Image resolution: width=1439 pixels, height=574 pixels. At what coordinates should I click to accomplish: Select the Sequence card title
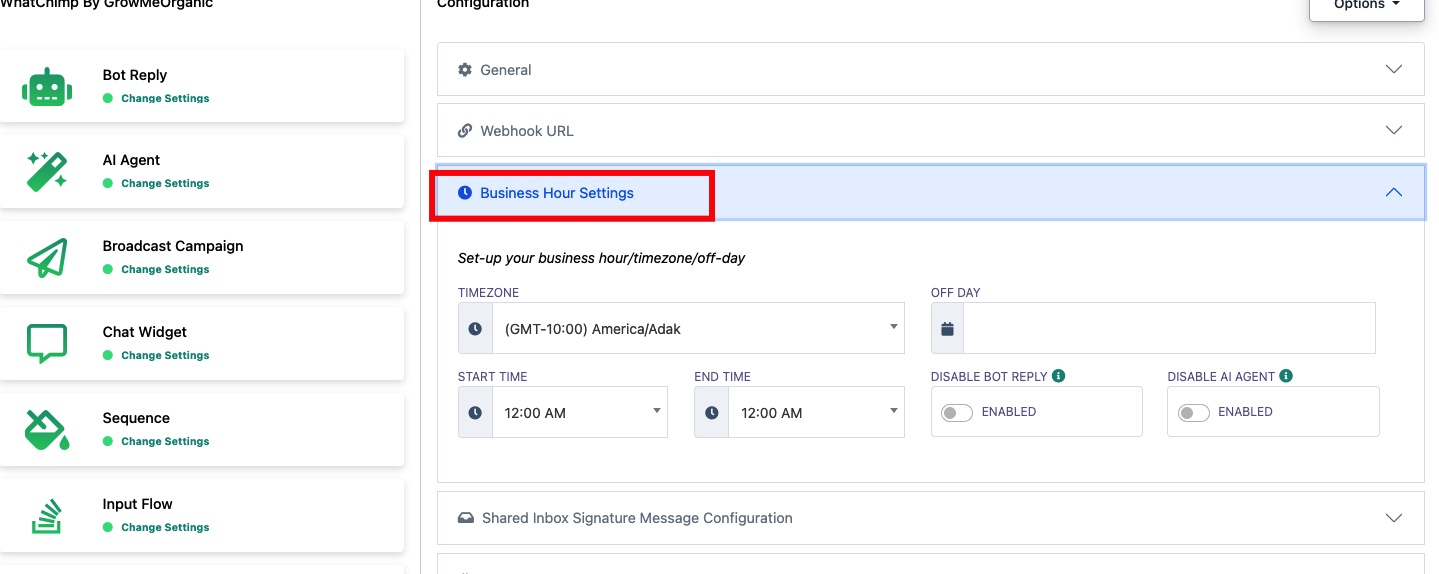136,418
